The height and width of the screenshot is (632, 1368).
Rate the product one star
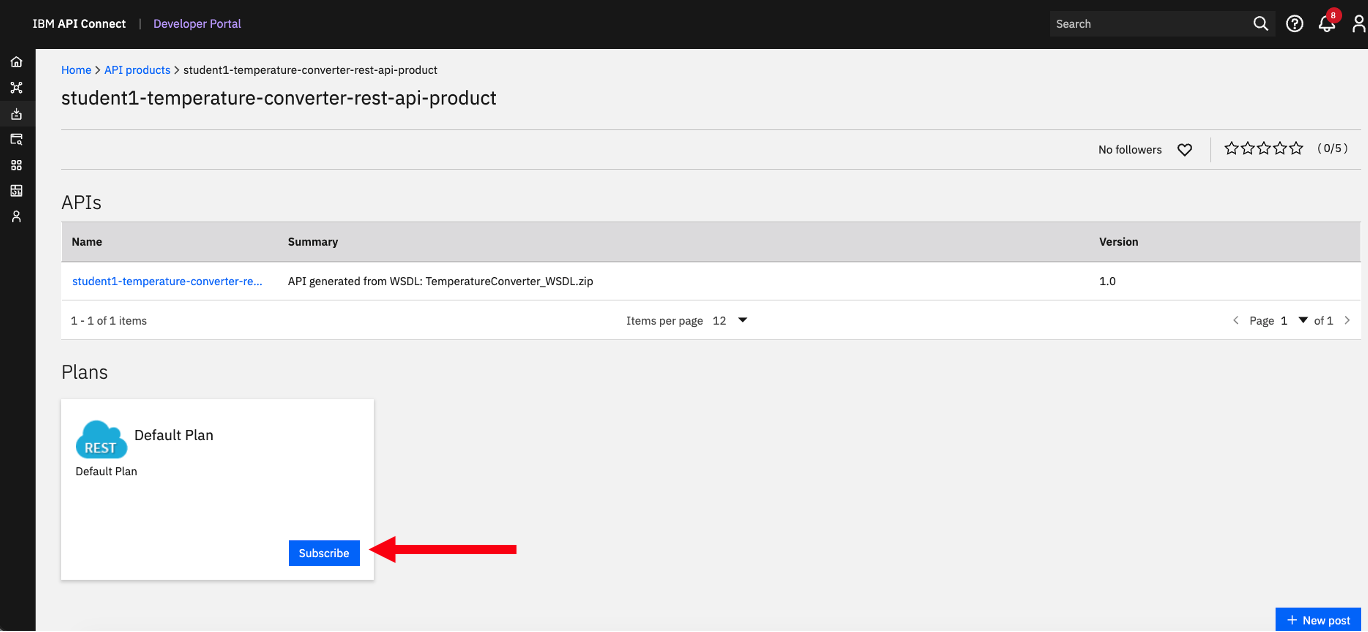pos(1232,148)
